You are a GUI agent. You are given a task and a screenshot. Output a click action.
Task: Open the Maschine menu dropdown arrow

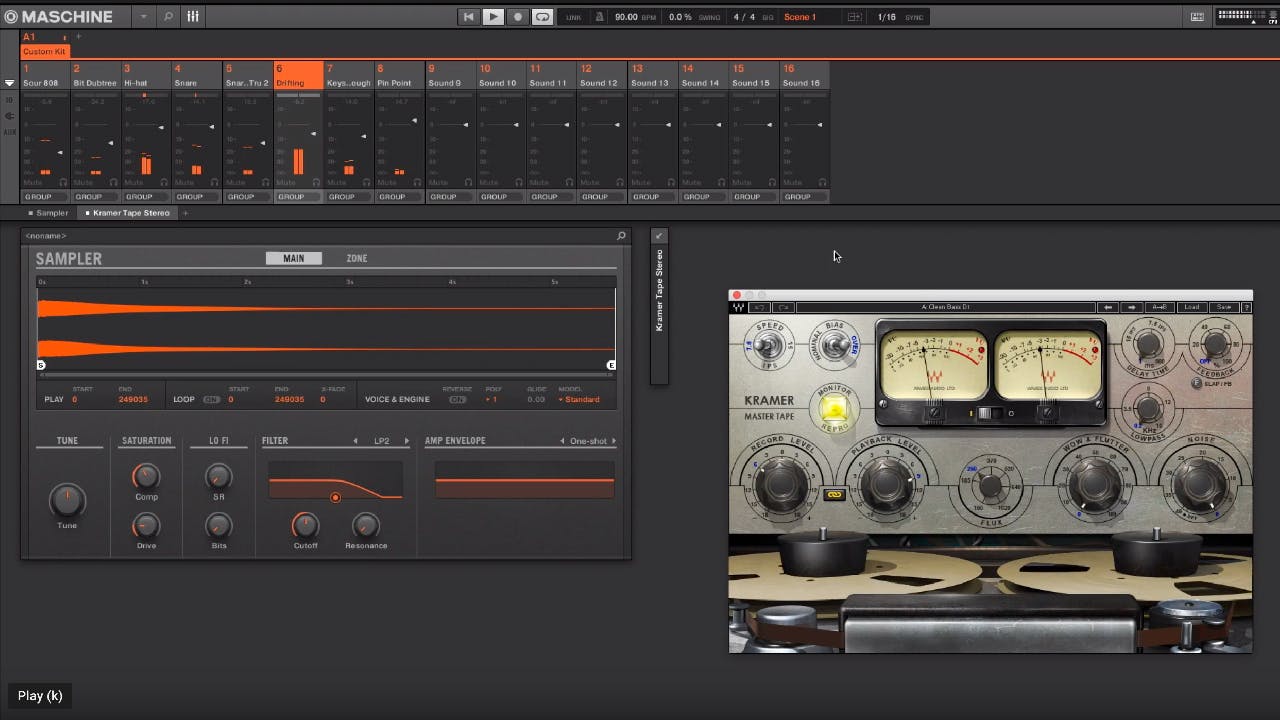143,17
